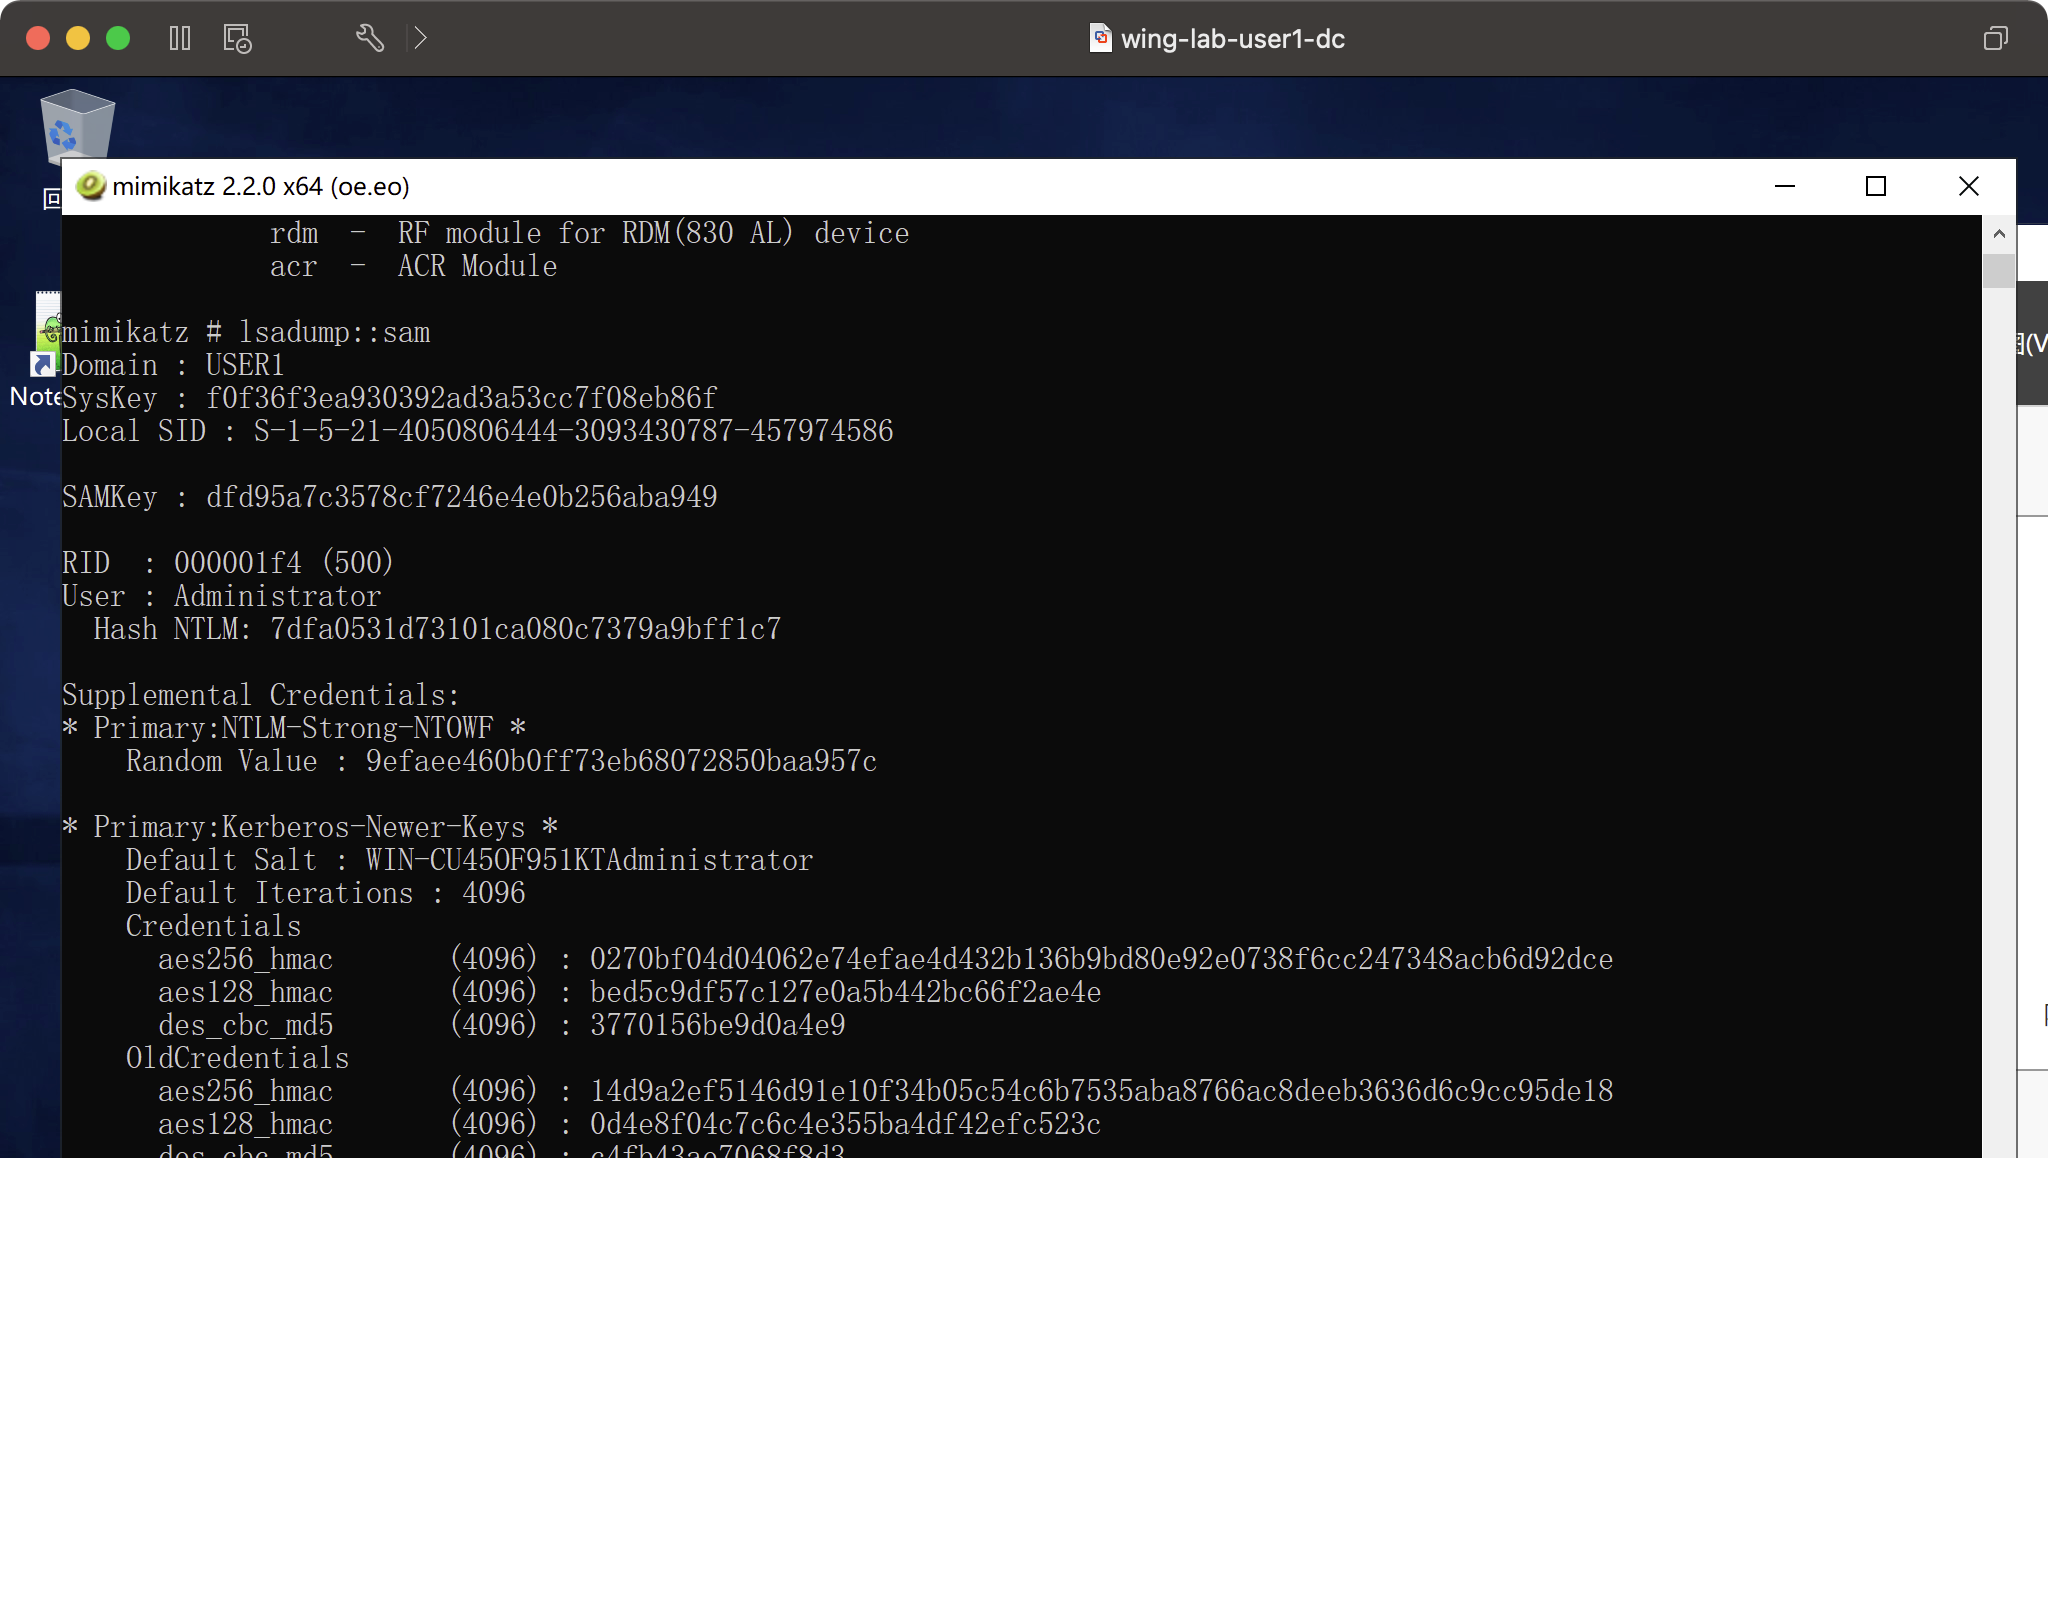Click 'ACR Module' description line
This screenshot has width=2048, height=1612.
(478, 266)
